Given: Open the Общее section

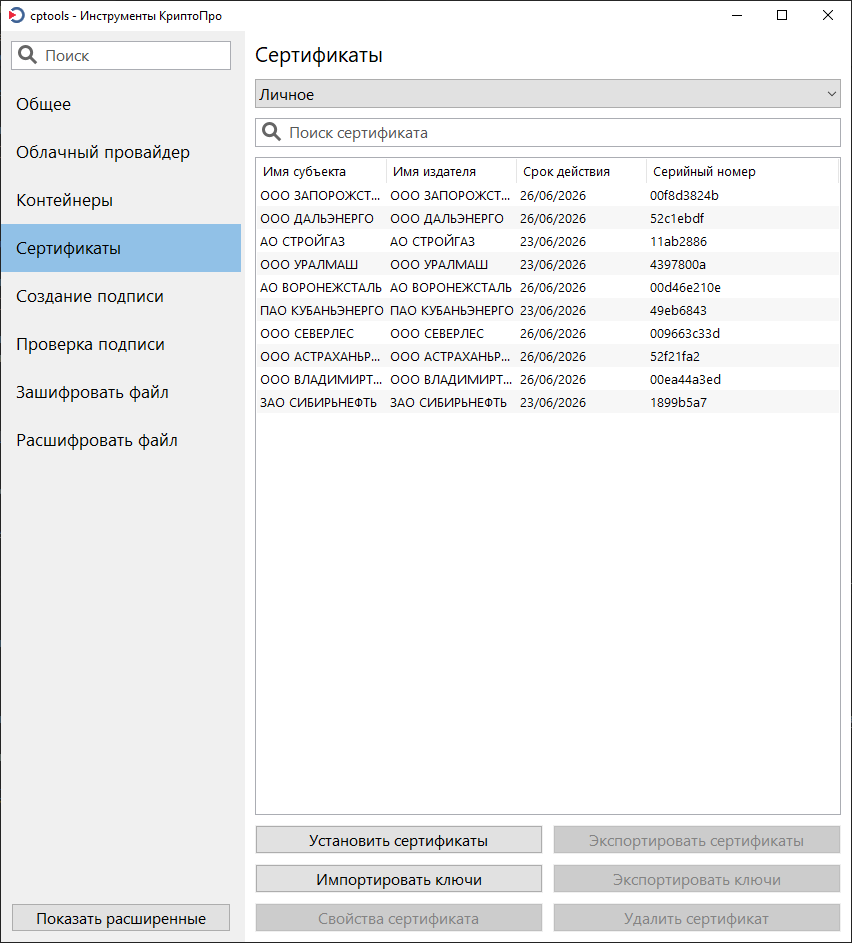Looking at the screenshot, I should point(44,104).
